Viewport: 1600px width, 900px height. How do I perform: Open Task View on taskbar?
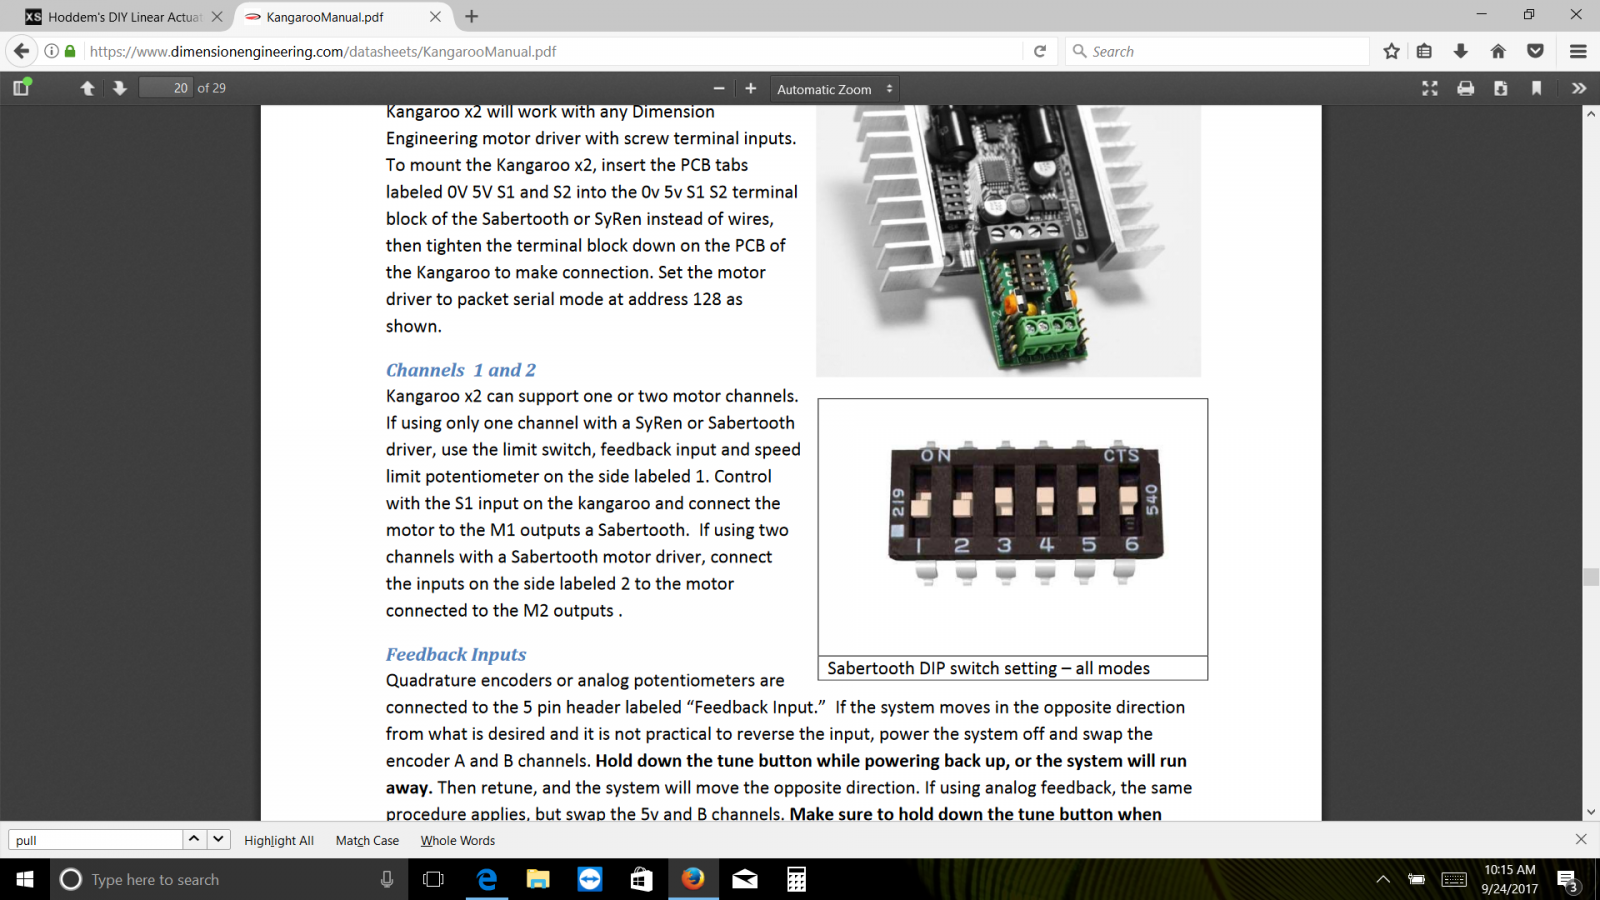[x=433, y=879]
